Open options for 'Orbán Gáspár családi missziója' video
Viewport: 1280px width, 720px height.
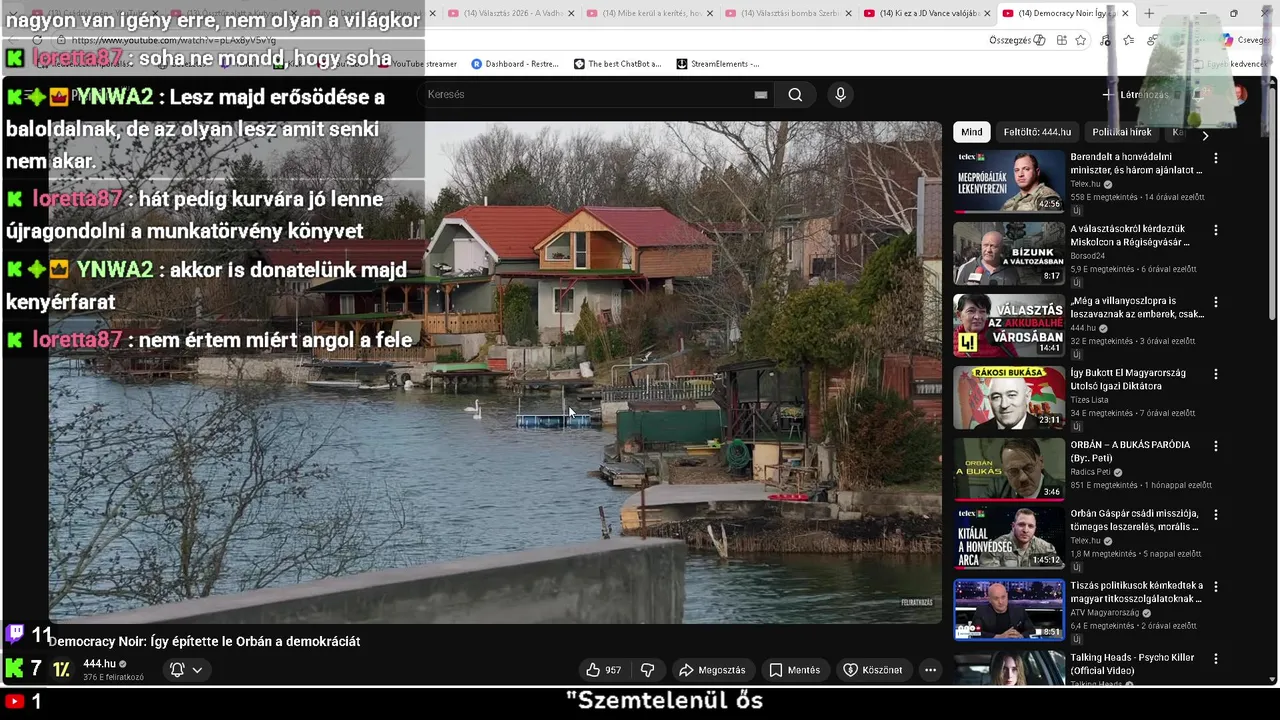click(x=1216, y=515)
